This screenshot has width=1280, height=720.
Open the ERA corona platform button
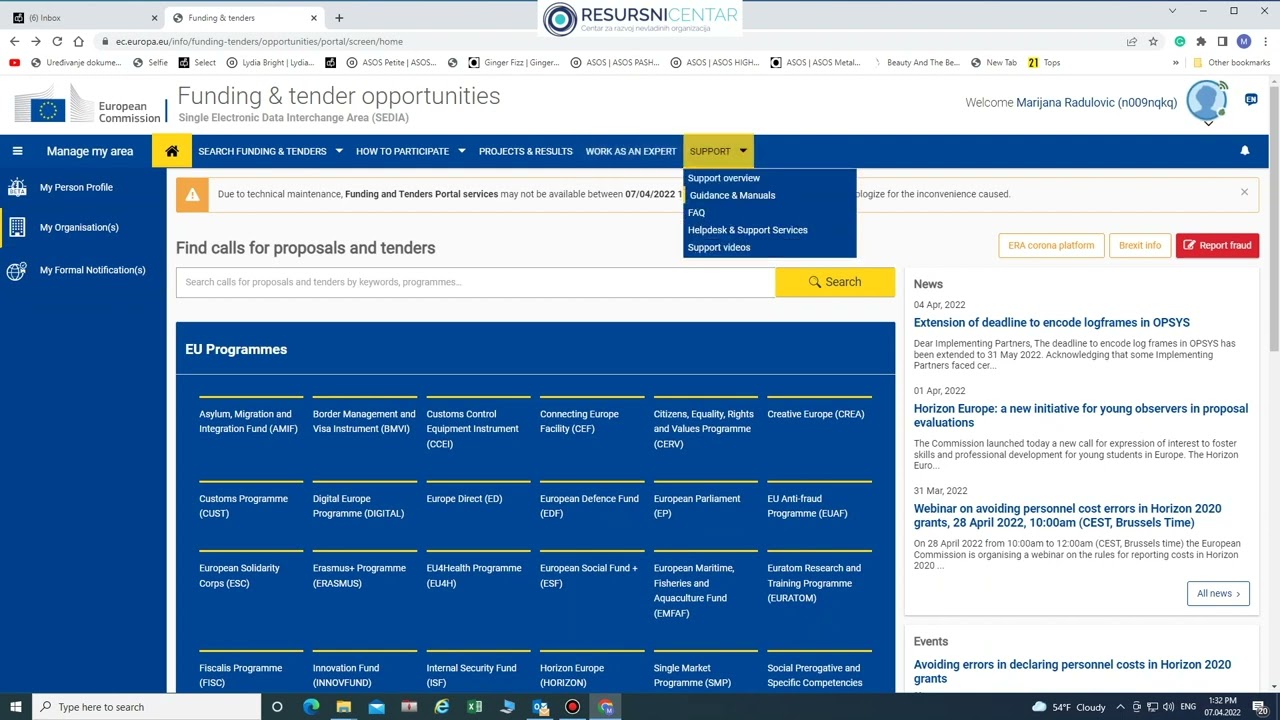point(1051,245)
